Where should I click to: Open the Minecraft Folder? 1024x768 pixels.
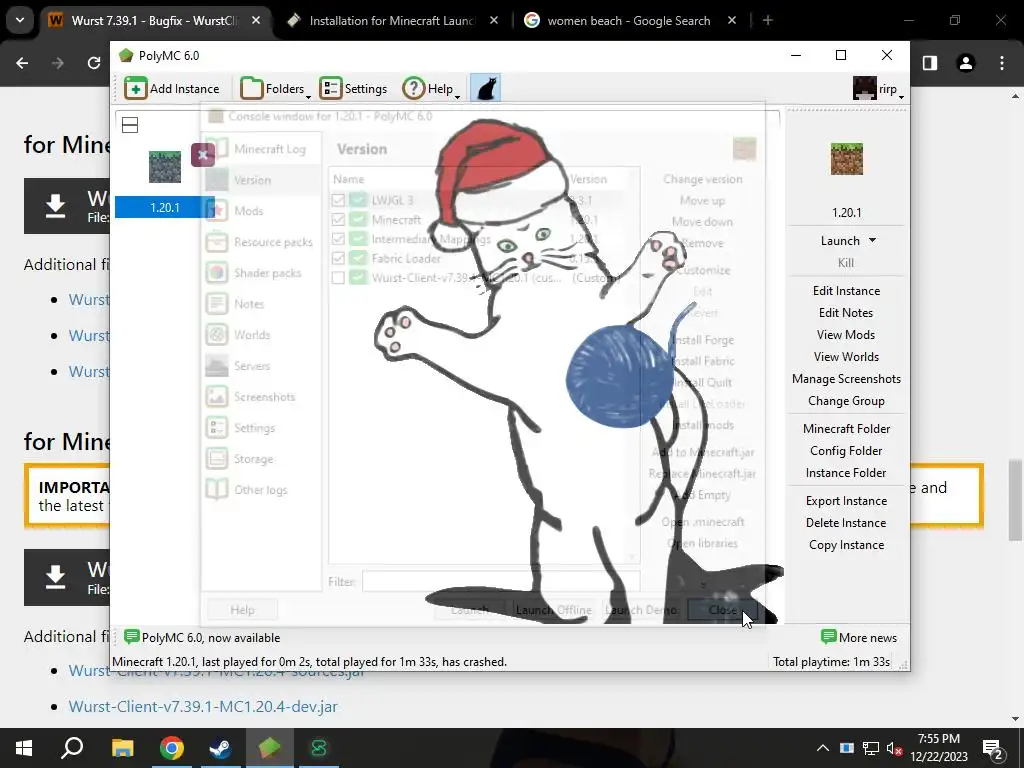(846, 429)
